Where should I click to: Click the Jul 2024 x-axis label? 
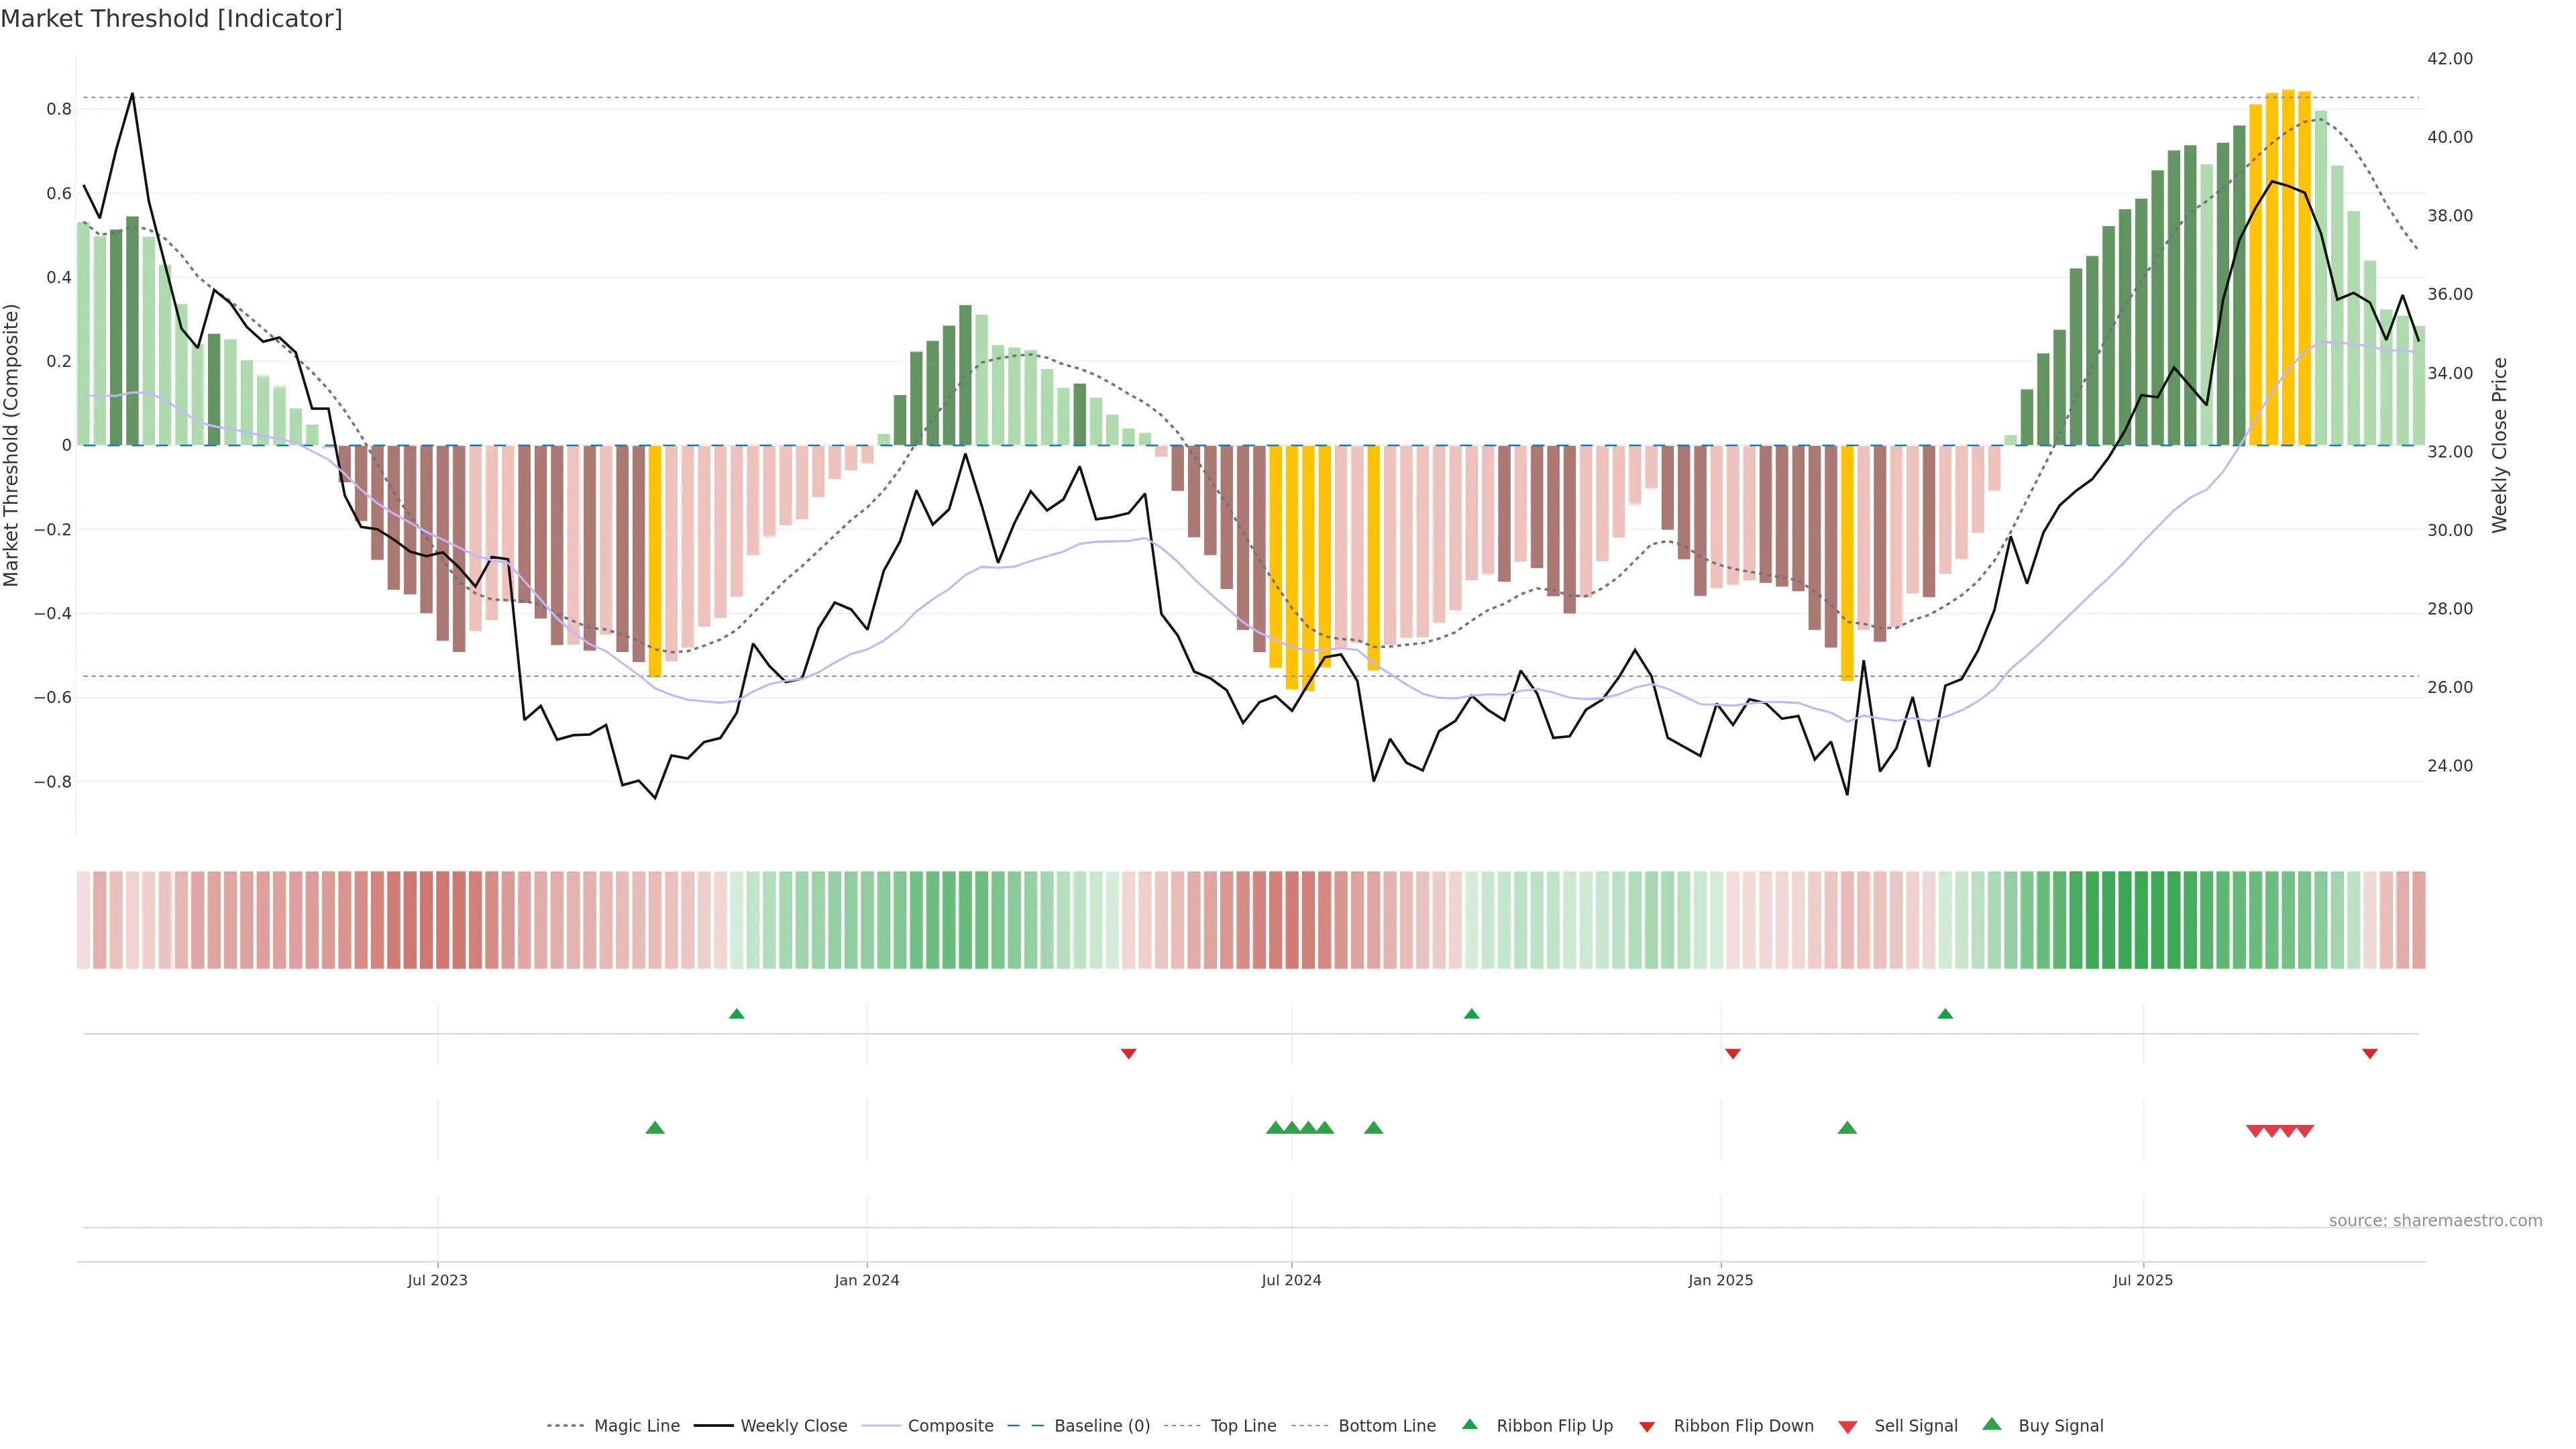click(1291, 1280)
